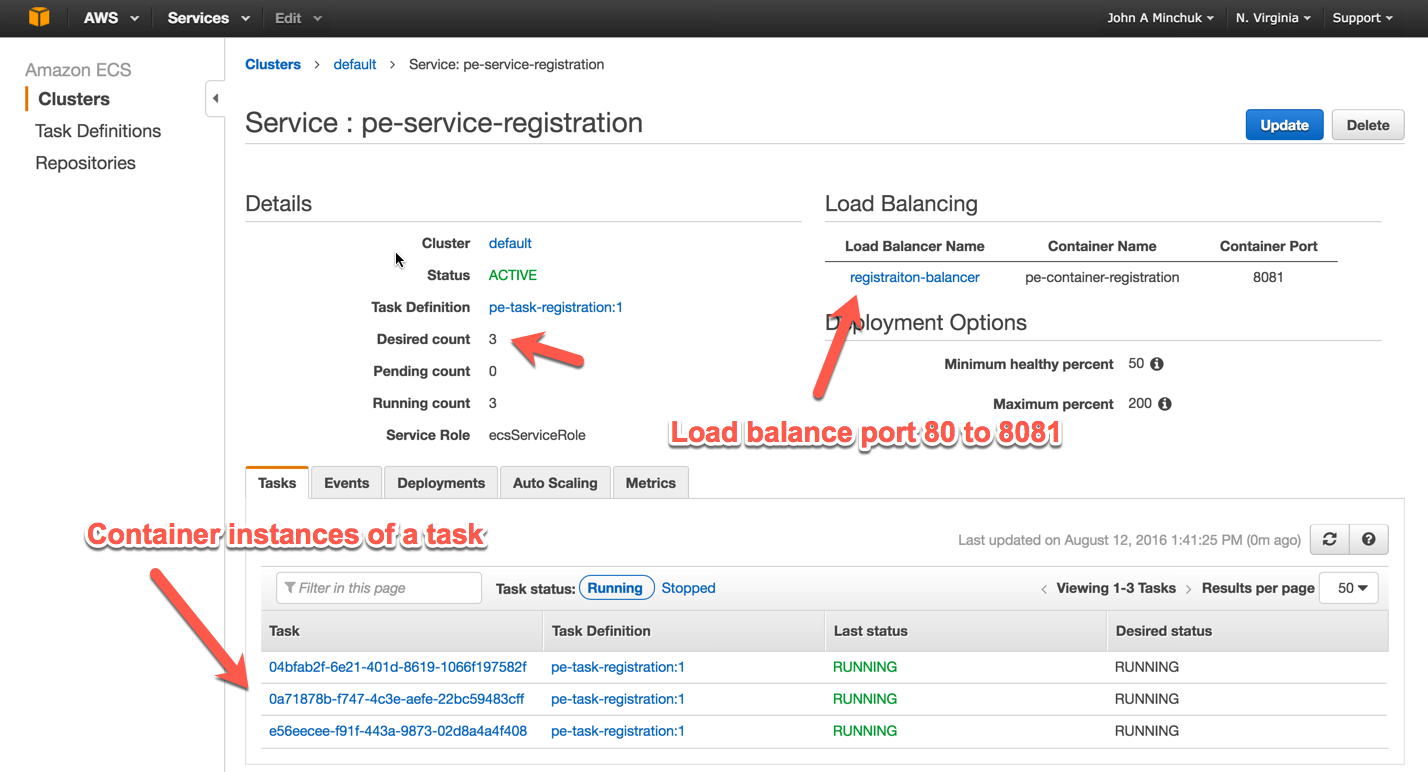1428x772 pixels.
Task: Select the Running task status filter
Action: point(616,588)
